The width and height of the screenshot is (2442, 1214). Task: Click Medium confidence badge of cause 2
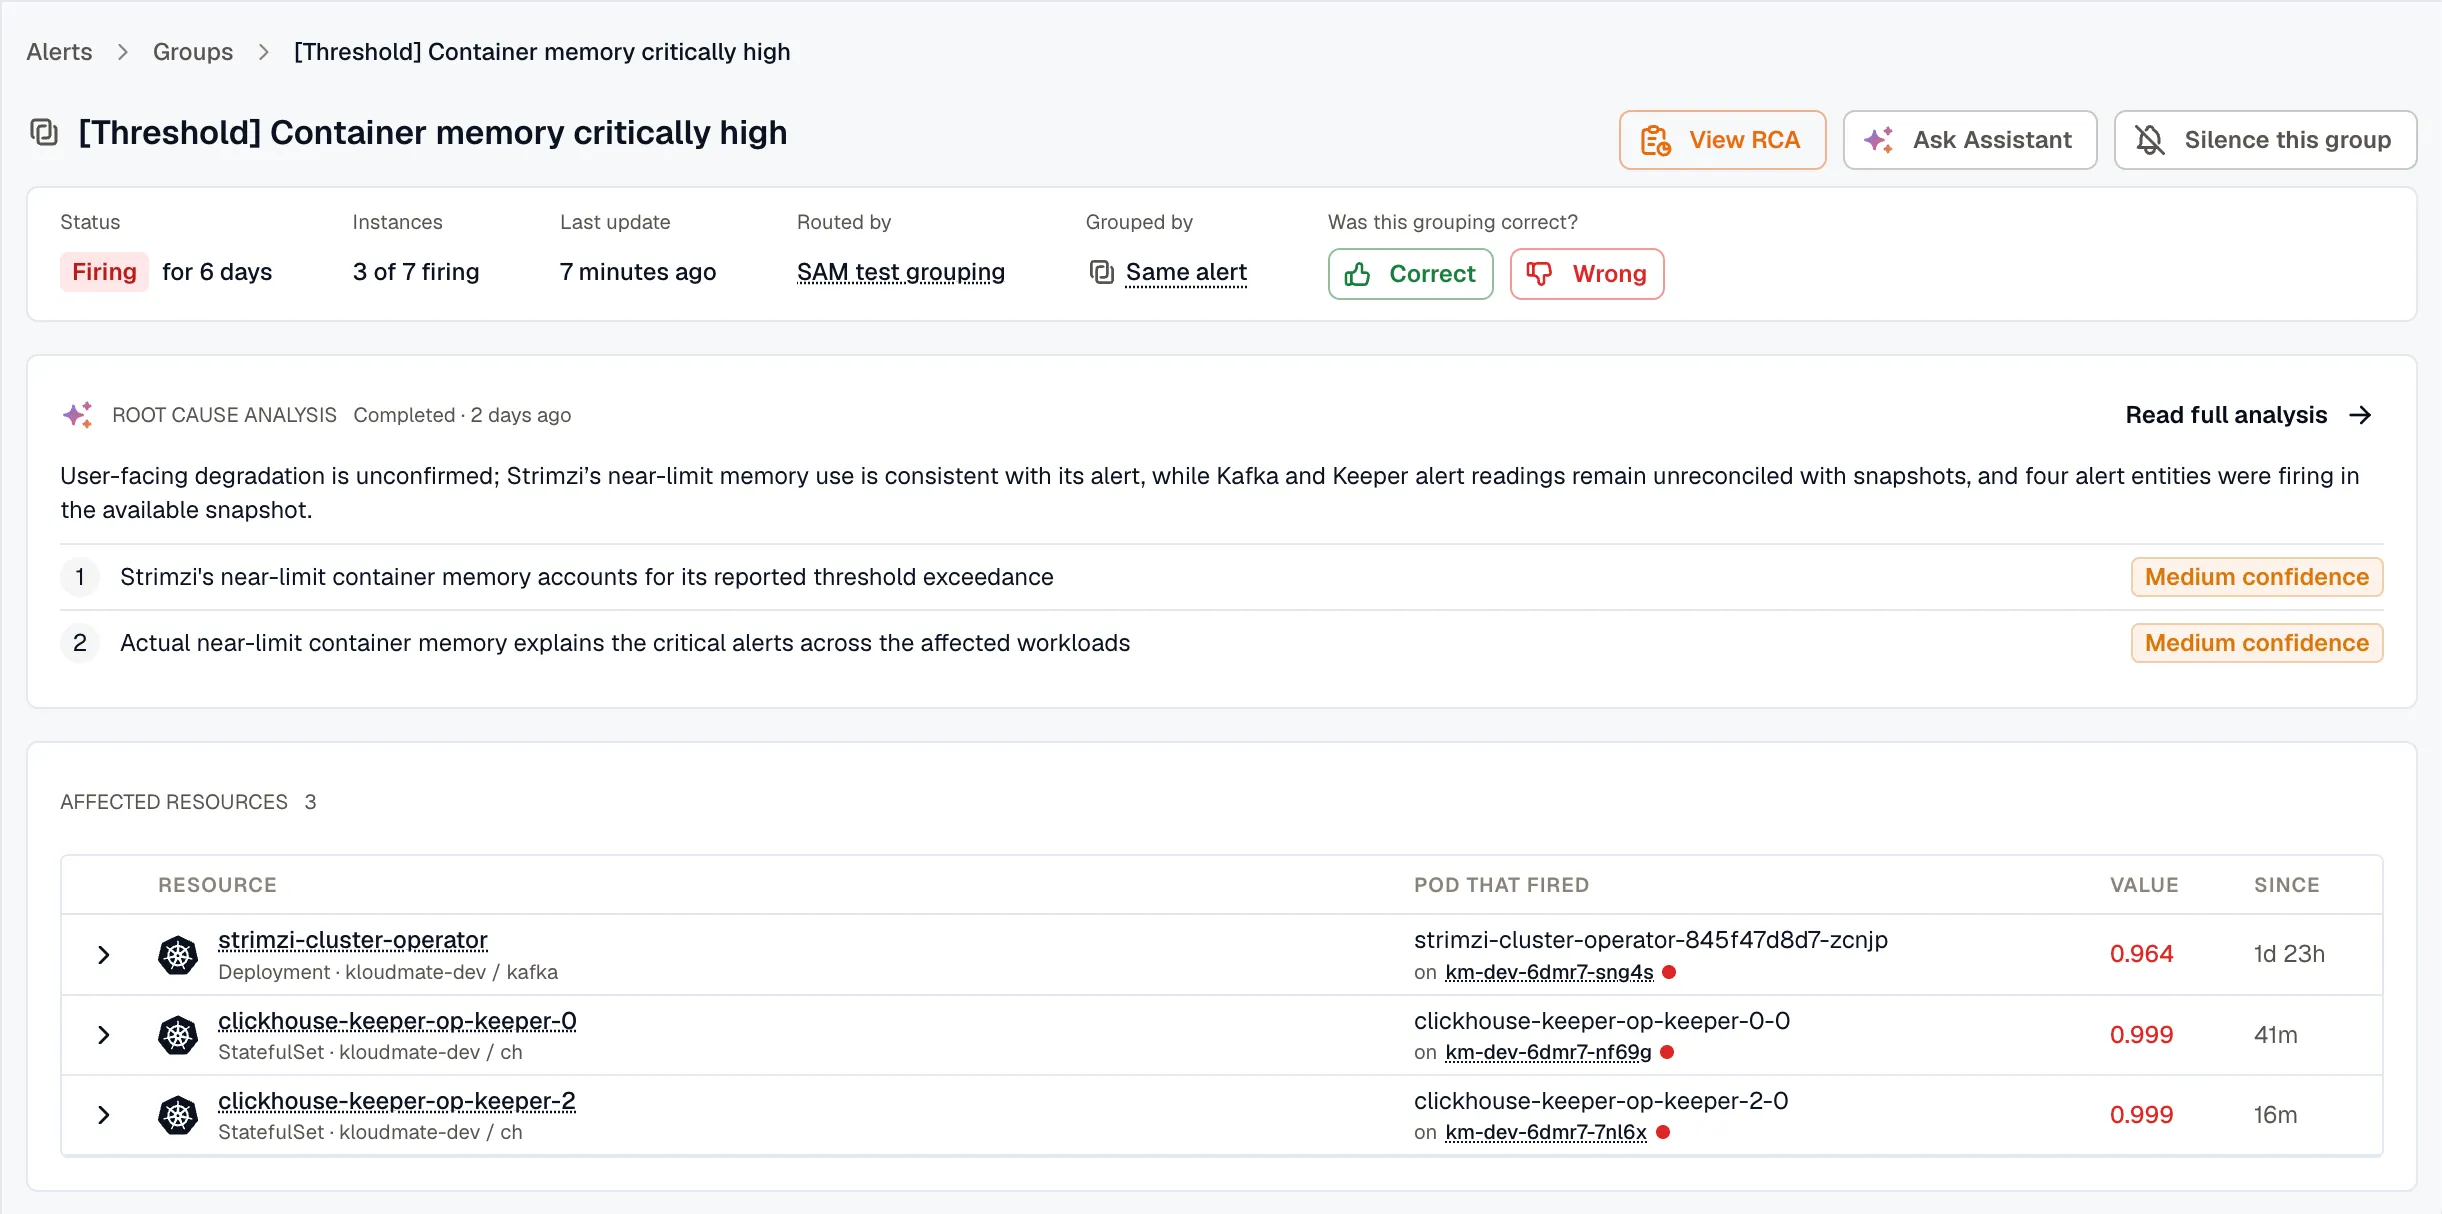[x=2256, y=643]
